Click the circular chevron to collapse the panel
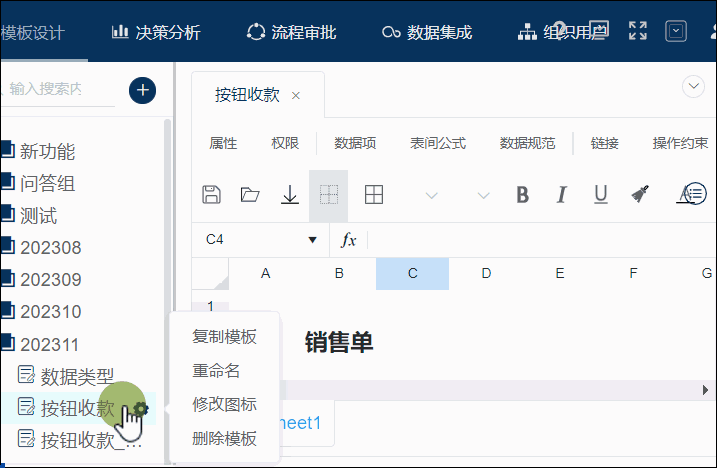Viewport: 717px width, 468px height. click(693, 86)
